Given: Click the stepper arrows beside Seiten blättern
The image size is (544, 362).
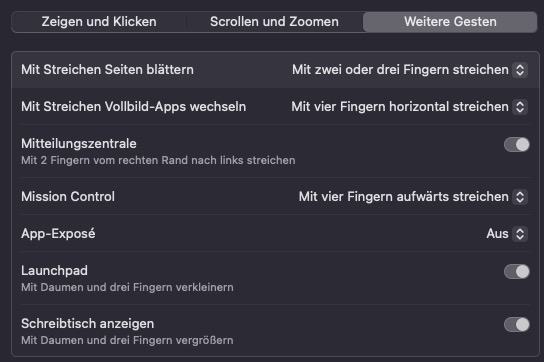Looking at the screenshot, I should click(520, 70).
